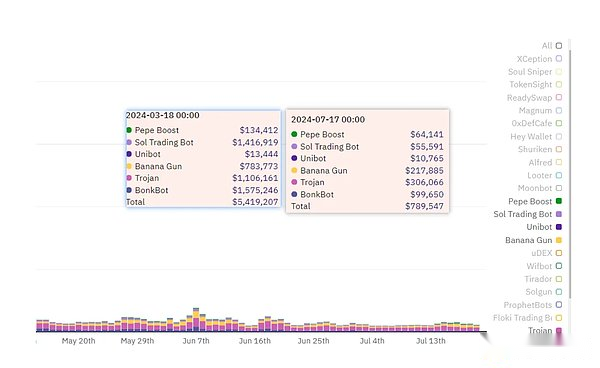Click the yellow Banana Gun legend swatch
Image resolution: width=600 pixels, height=368 pixels.
559,240
